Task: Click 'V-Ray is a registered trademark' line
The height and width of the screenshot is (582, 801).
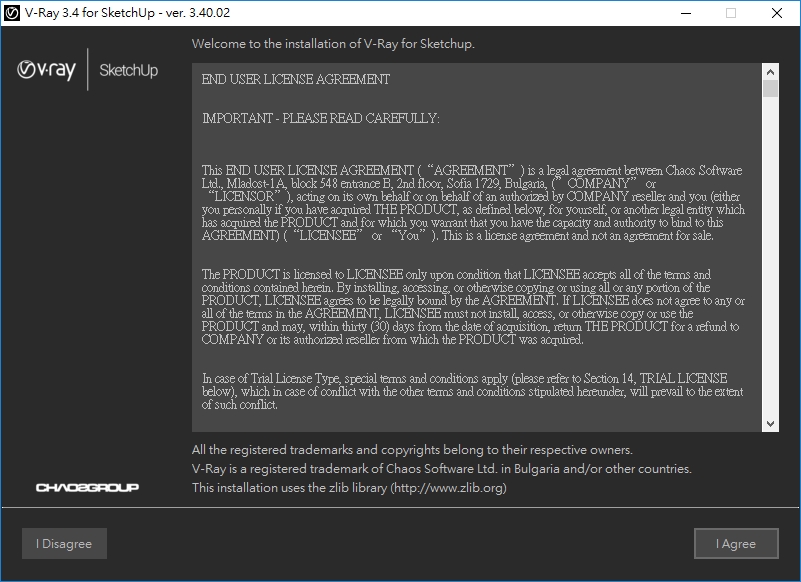Action: 442,469
